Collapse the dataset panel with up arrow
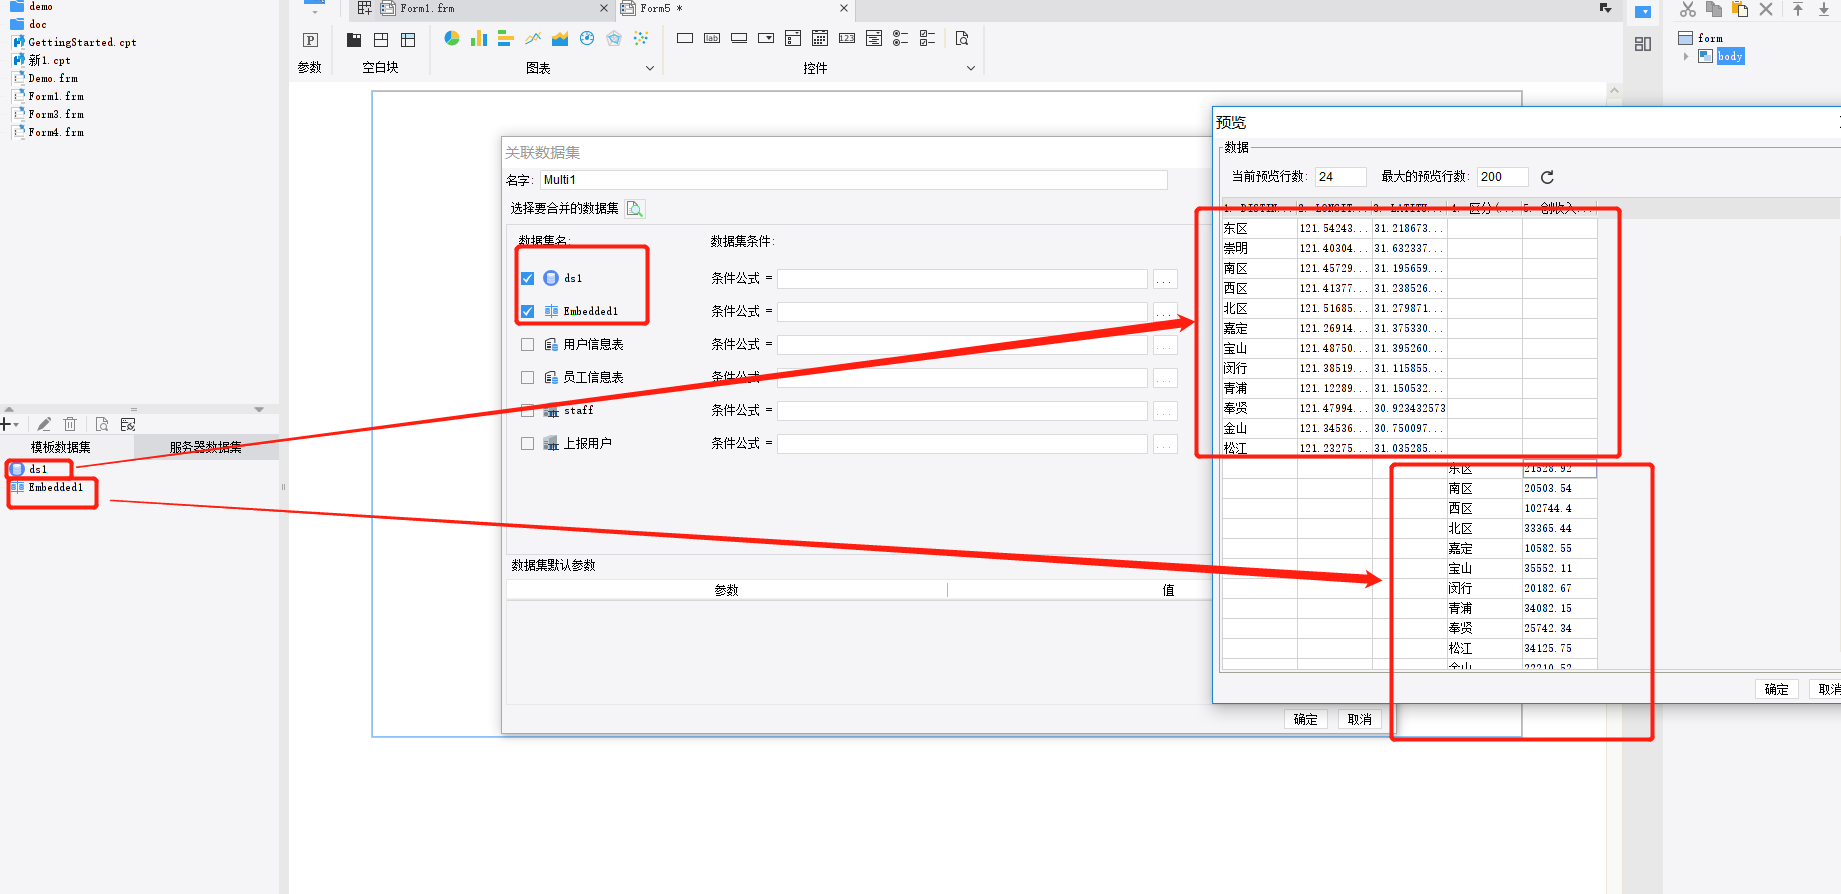Image resolution: width=1841 pixels, height=894 pixels. (9, 409)
